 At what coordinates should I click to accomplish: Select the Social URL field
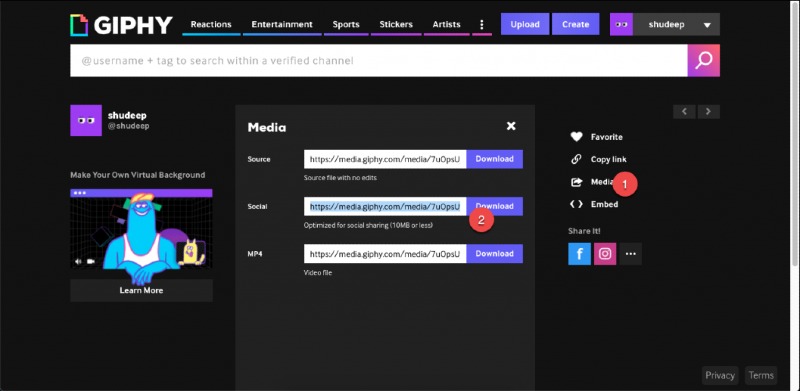(385, 206)
